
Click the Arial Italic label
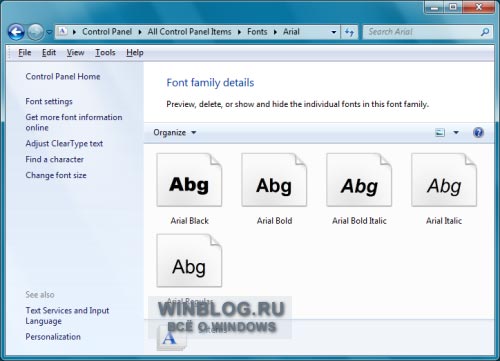tap(444, 221)
